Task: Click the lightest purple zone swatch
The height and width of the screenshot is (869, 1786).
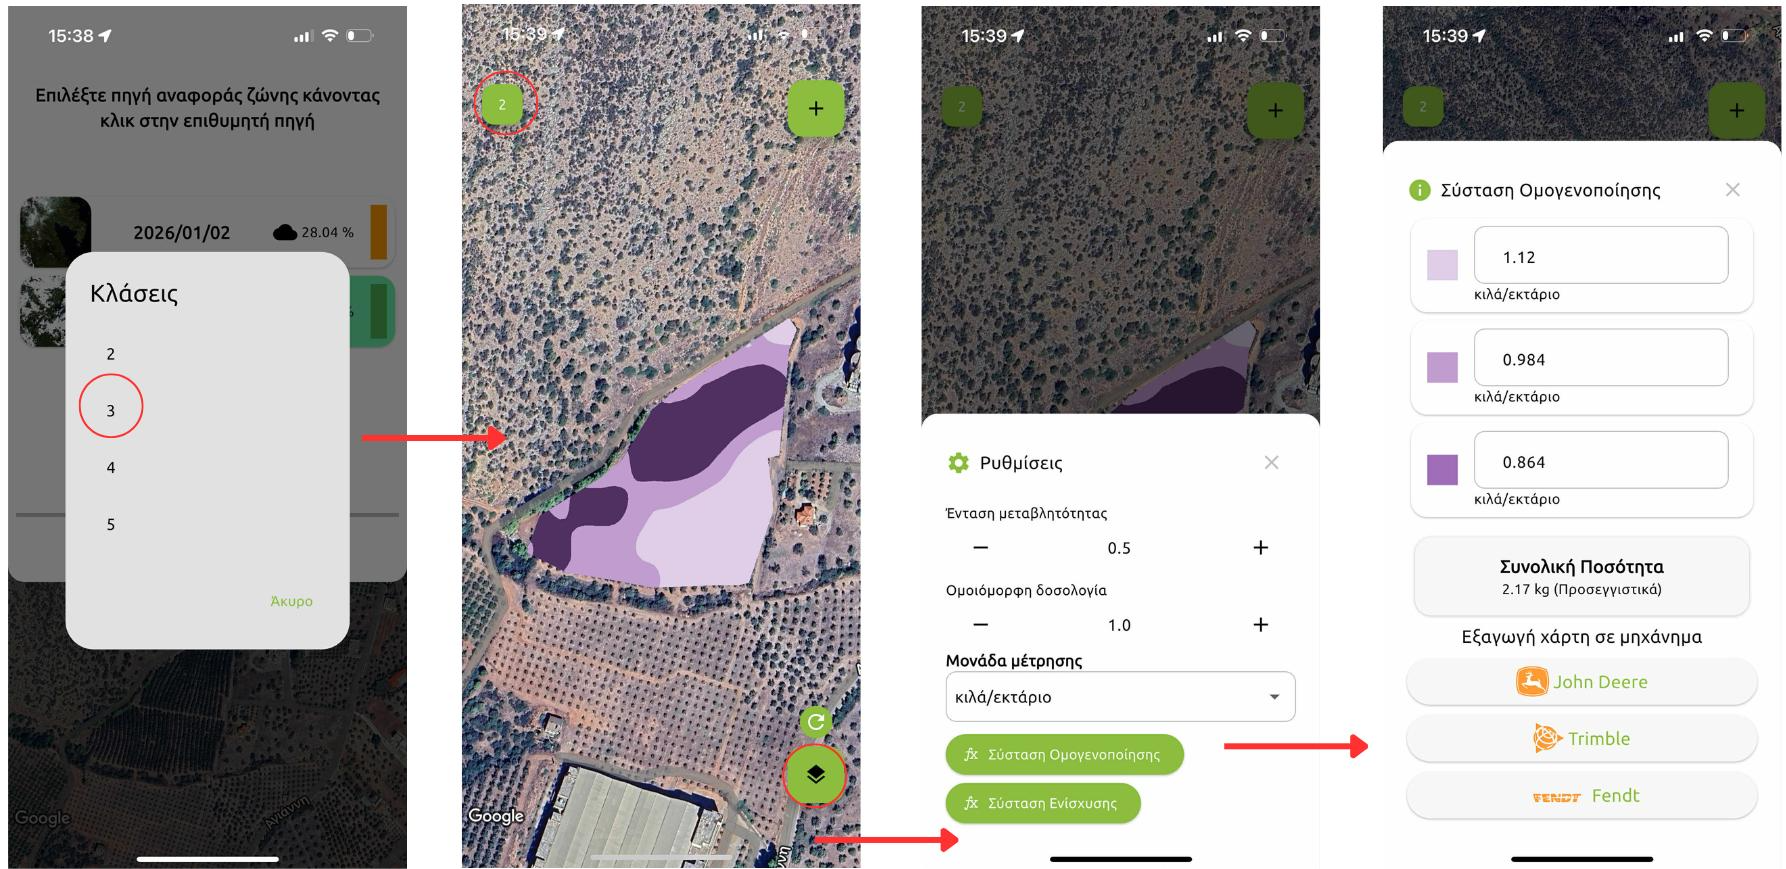Action: pos(1442,265)
